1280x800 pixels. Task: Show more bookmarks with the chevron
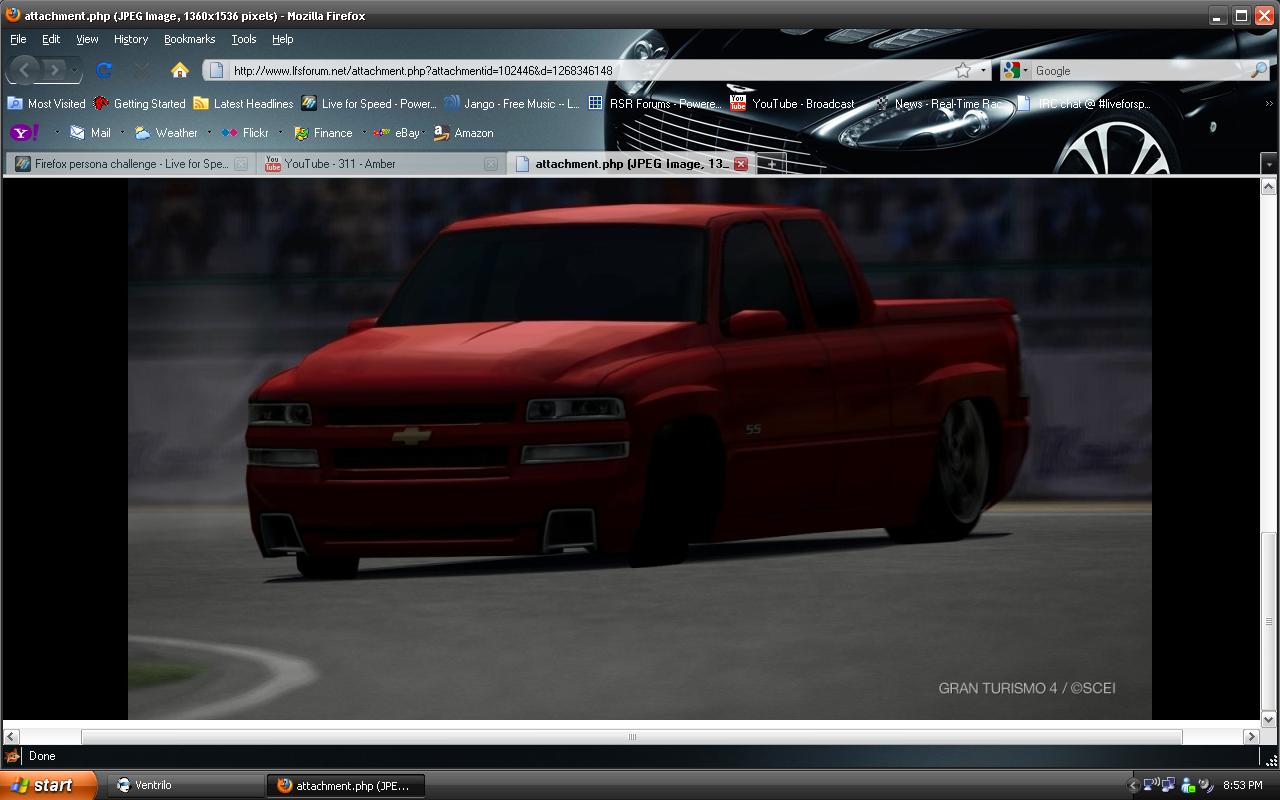[x=1270, y=103]
